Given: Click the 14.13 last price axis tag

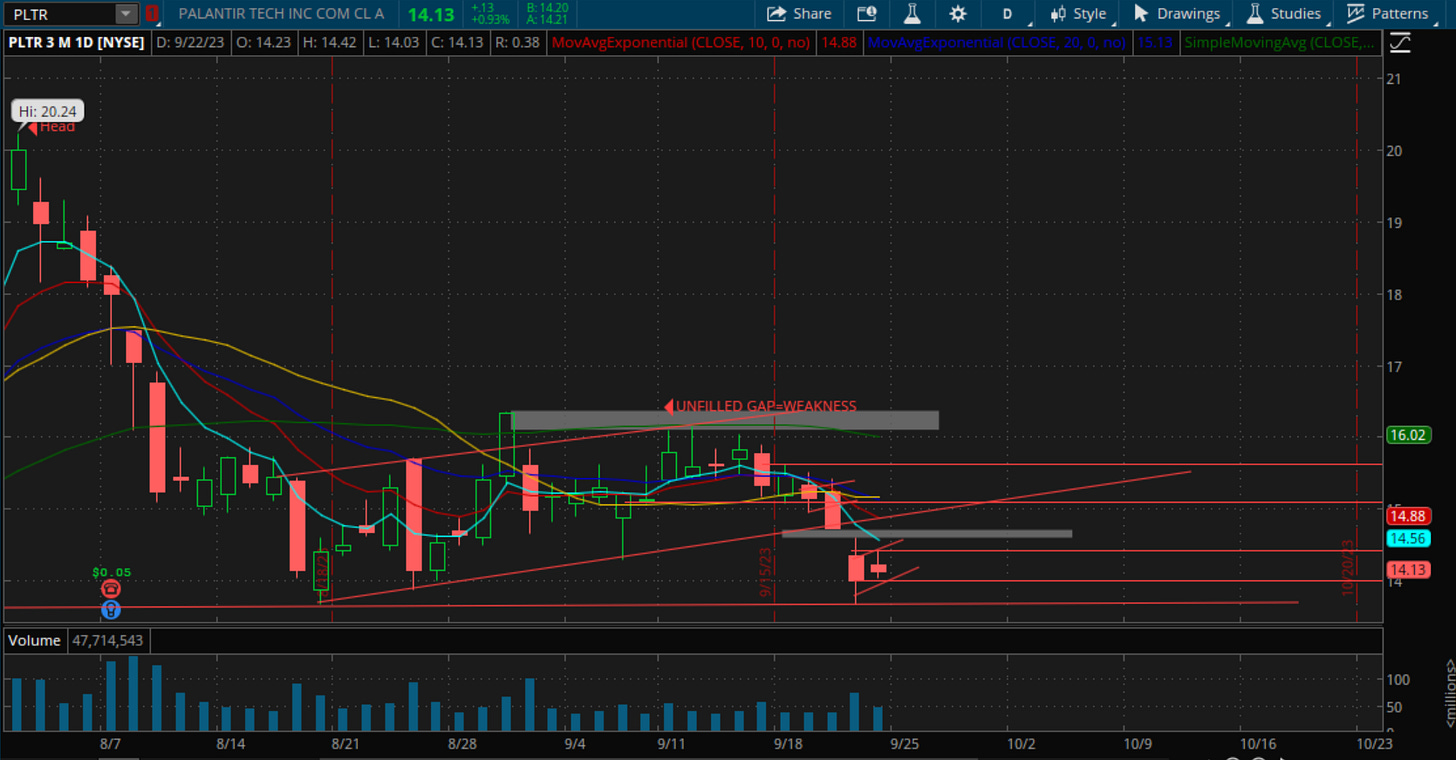Looking at the screenshot, I should [x=1407, y=570].
